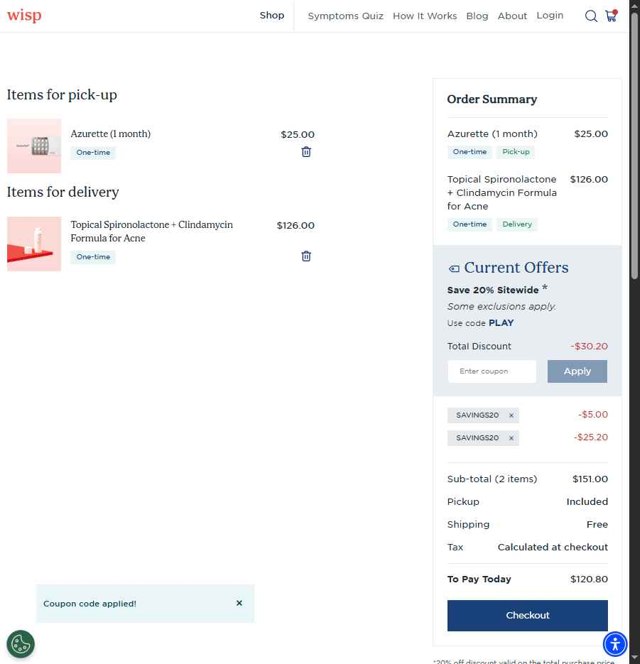Remove the SAVINGS20 coupon worth -$25.20
The image size is (640, 664).
(x=511, y=438)
